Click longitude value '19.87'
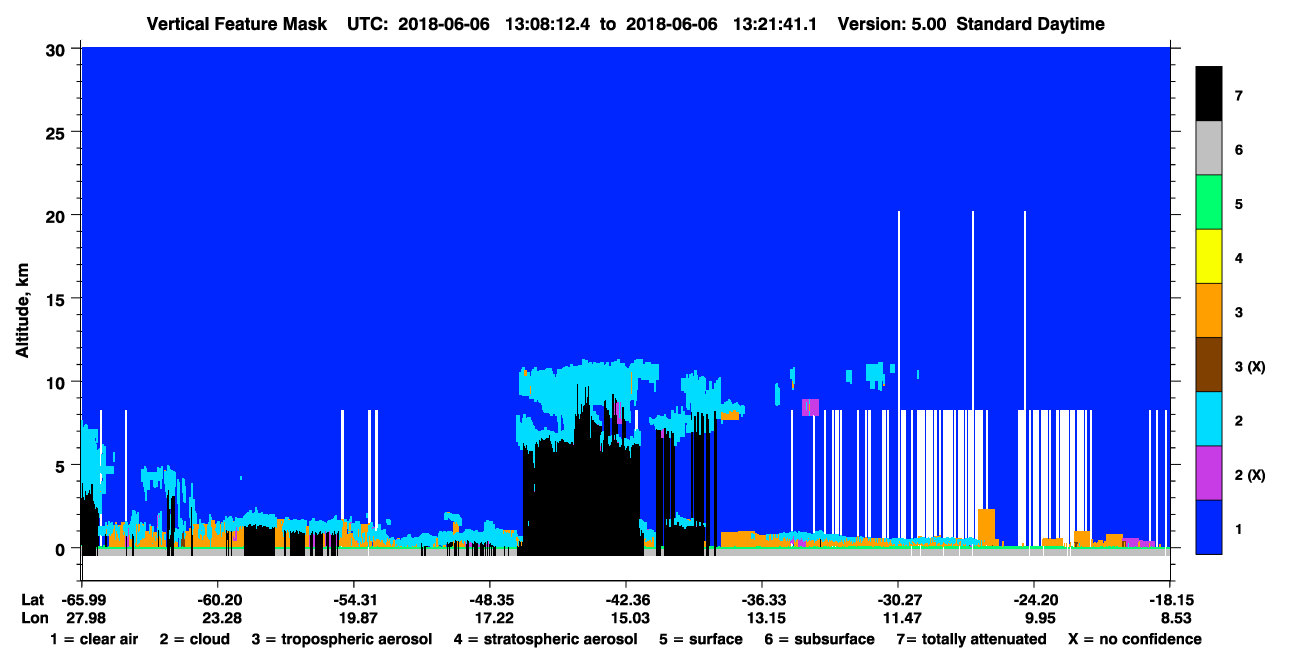Screen dimensions: 1300x667 (x=357, y=618)
